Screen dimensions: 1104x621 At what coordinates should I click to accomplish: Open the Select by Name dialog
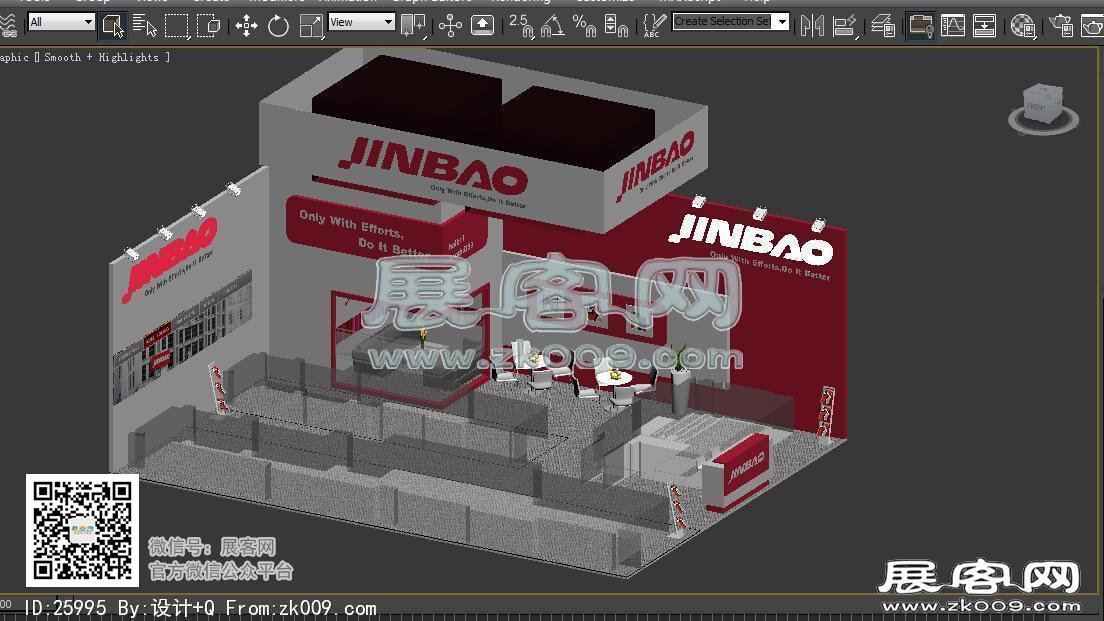[x=144, y=26]
